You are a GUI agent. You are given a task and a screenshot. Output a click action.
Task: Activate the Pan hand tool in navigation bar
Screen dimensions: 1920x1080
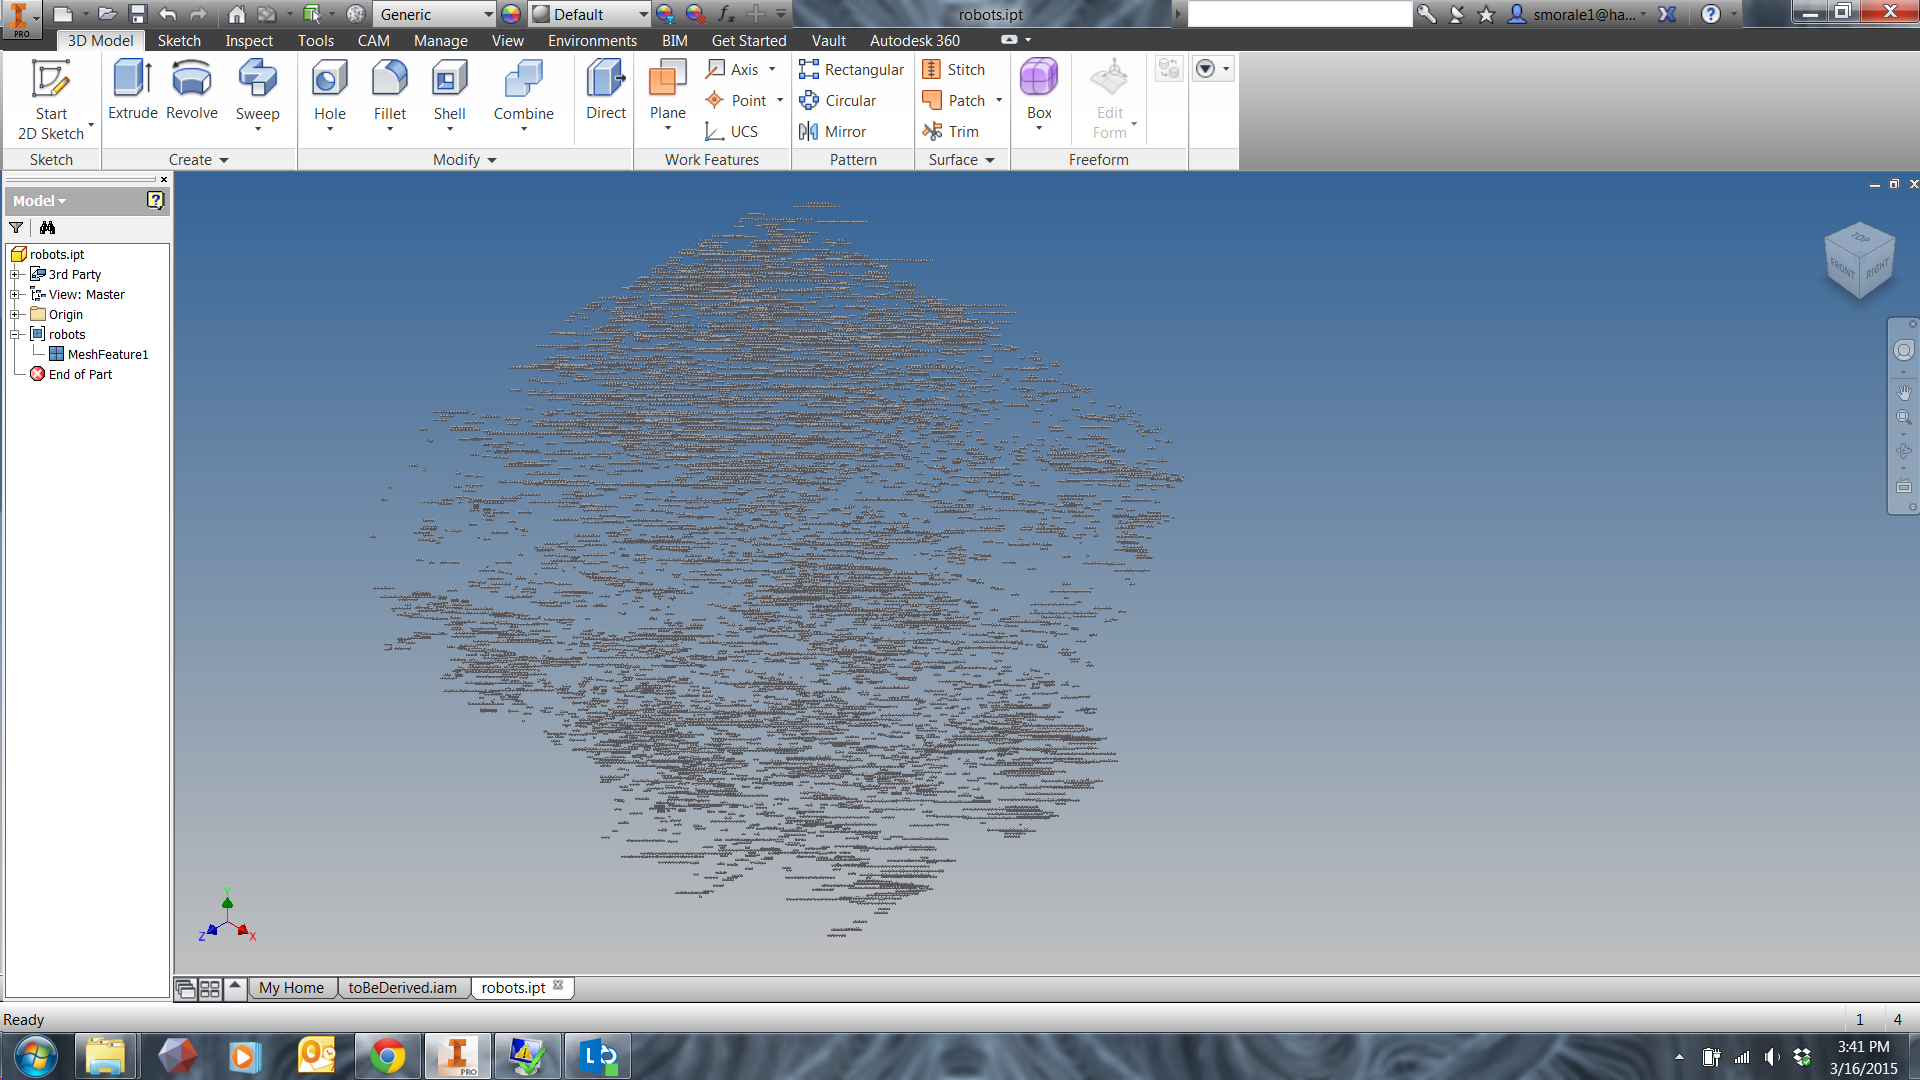[1904, 392]
